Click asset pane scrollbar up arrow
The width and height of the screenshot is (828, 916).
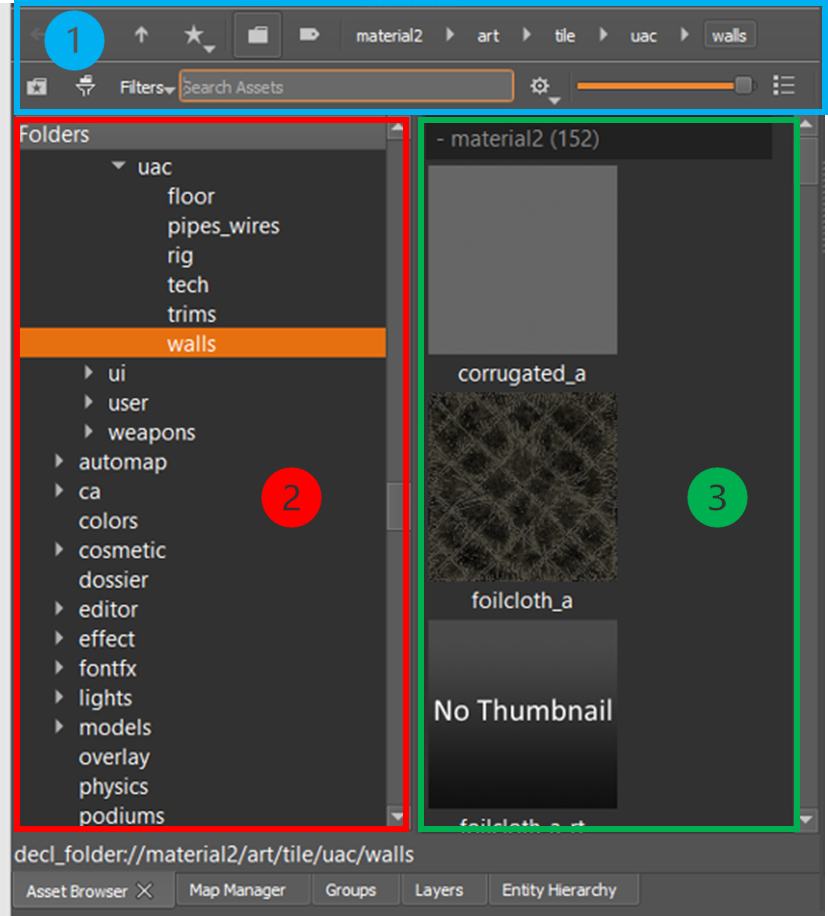[806, 124]
